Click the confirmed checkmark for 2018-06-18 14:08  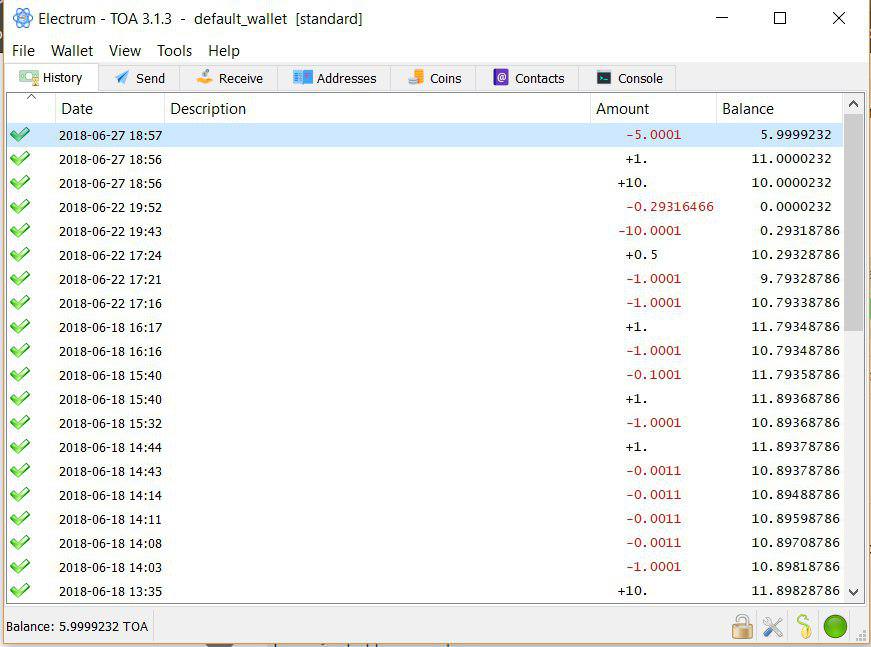(20, 543)
